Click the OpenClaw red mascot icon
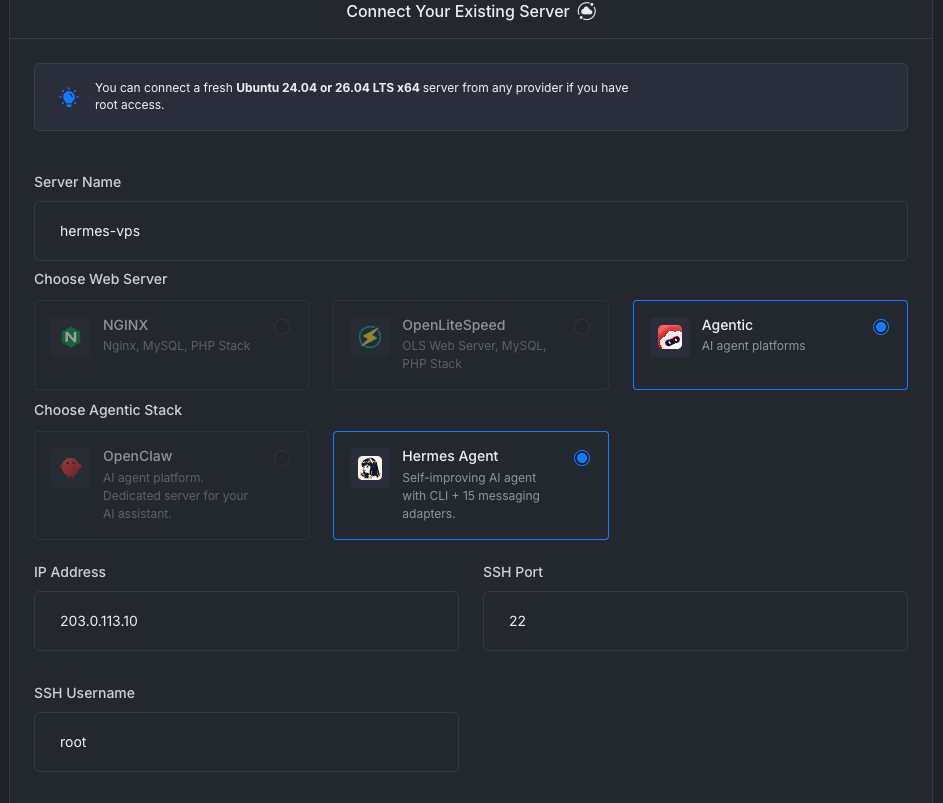Viewport: 943px width, 803px height. tap(71, 467)
